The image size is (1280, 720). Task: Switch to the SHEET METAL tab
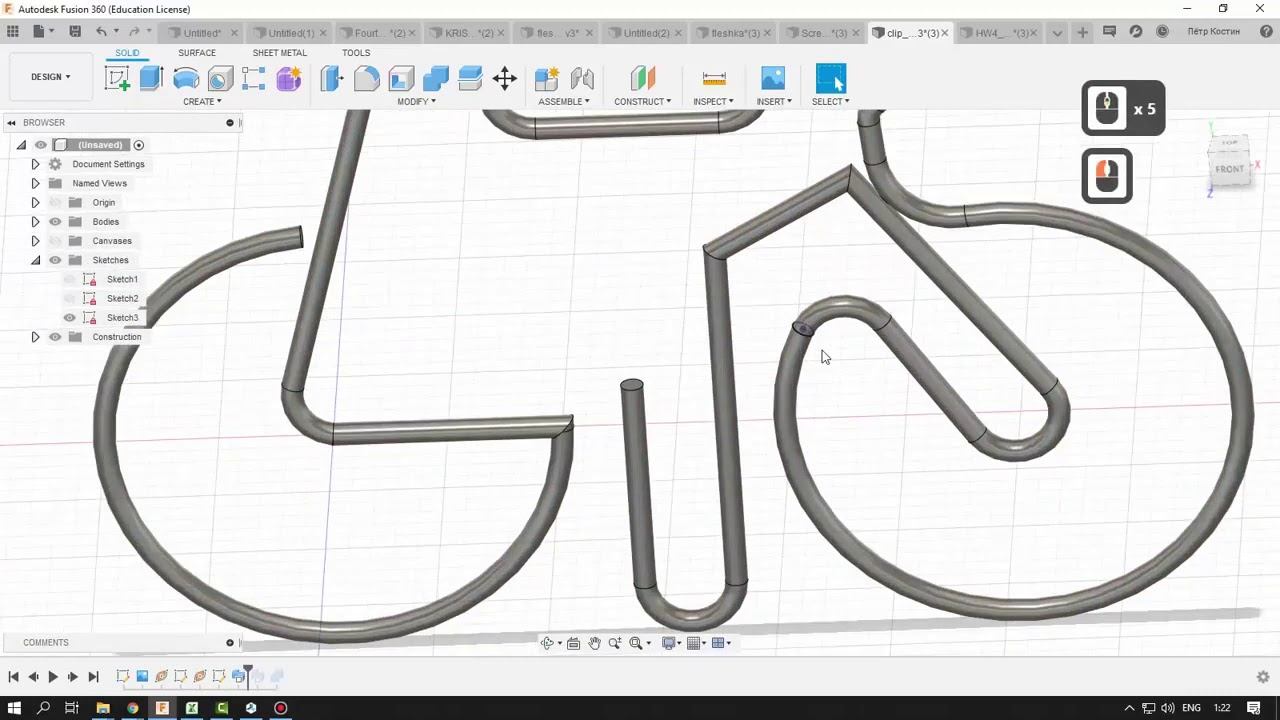(280, 53)
